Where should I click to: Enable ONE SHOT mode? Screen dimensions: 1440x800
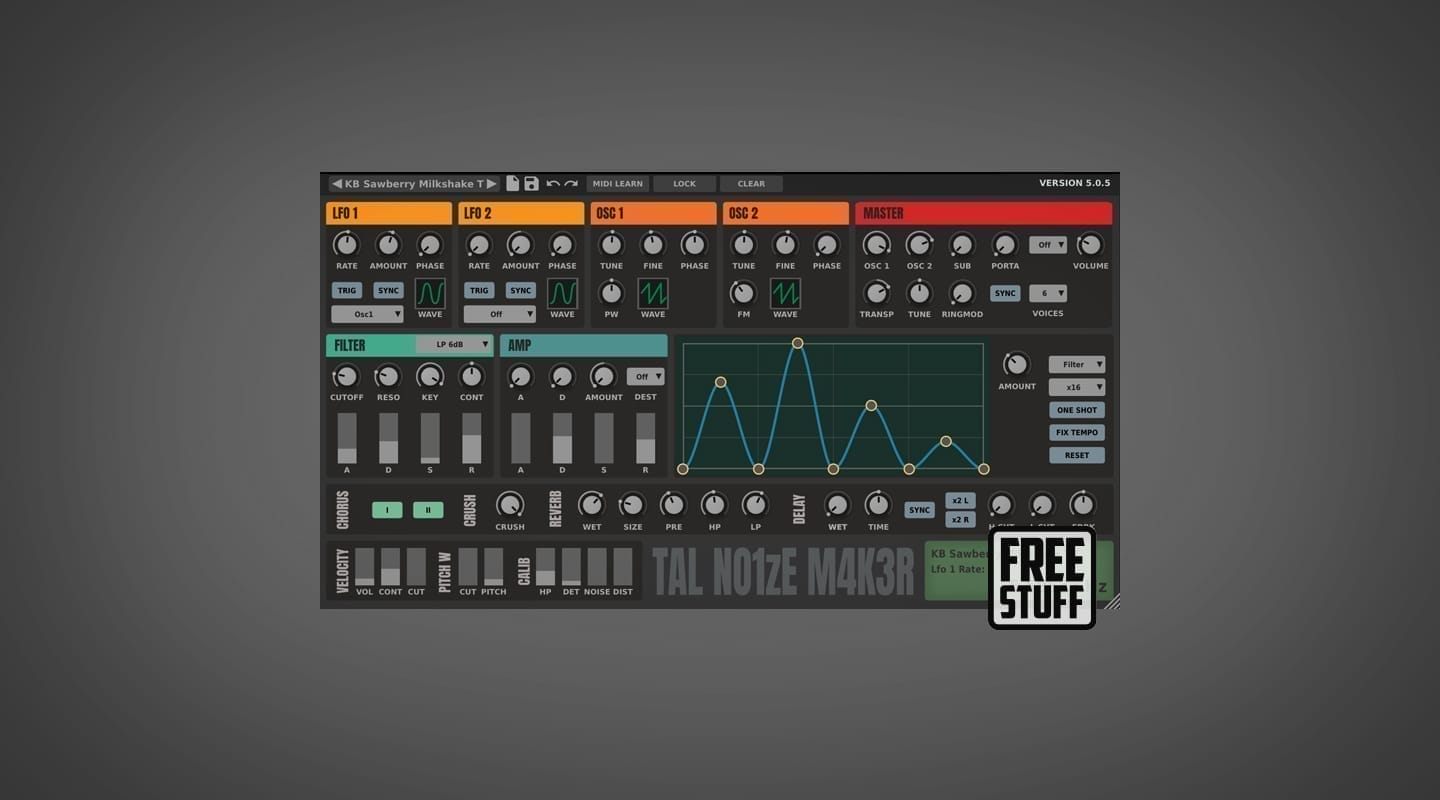pyautogui.click(x=1077, y=410)
